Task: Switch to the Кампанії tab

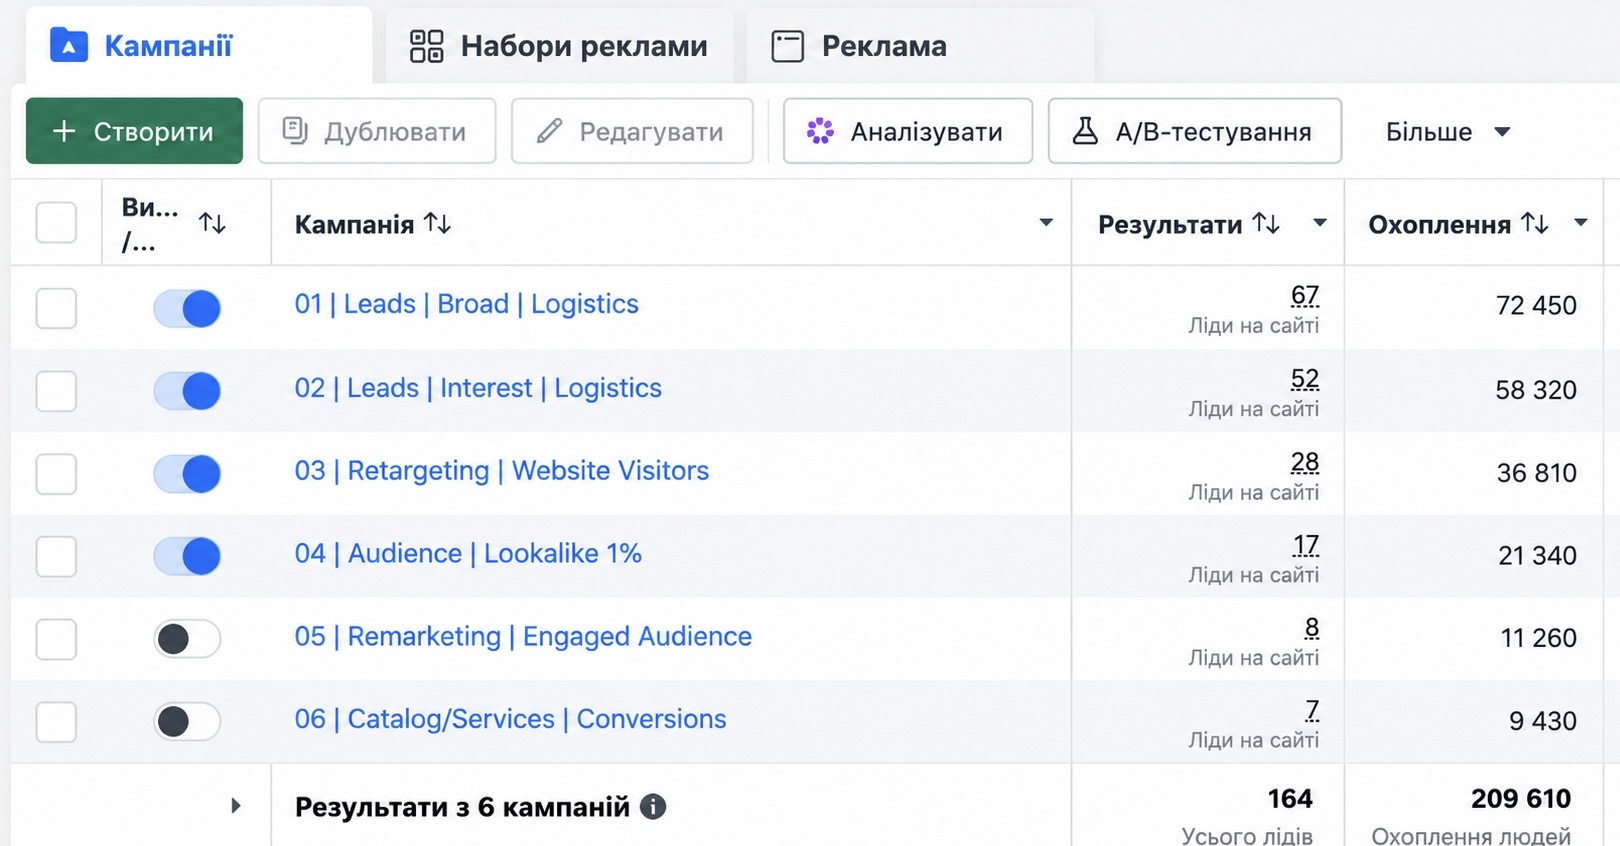Action: coord(199,46)
